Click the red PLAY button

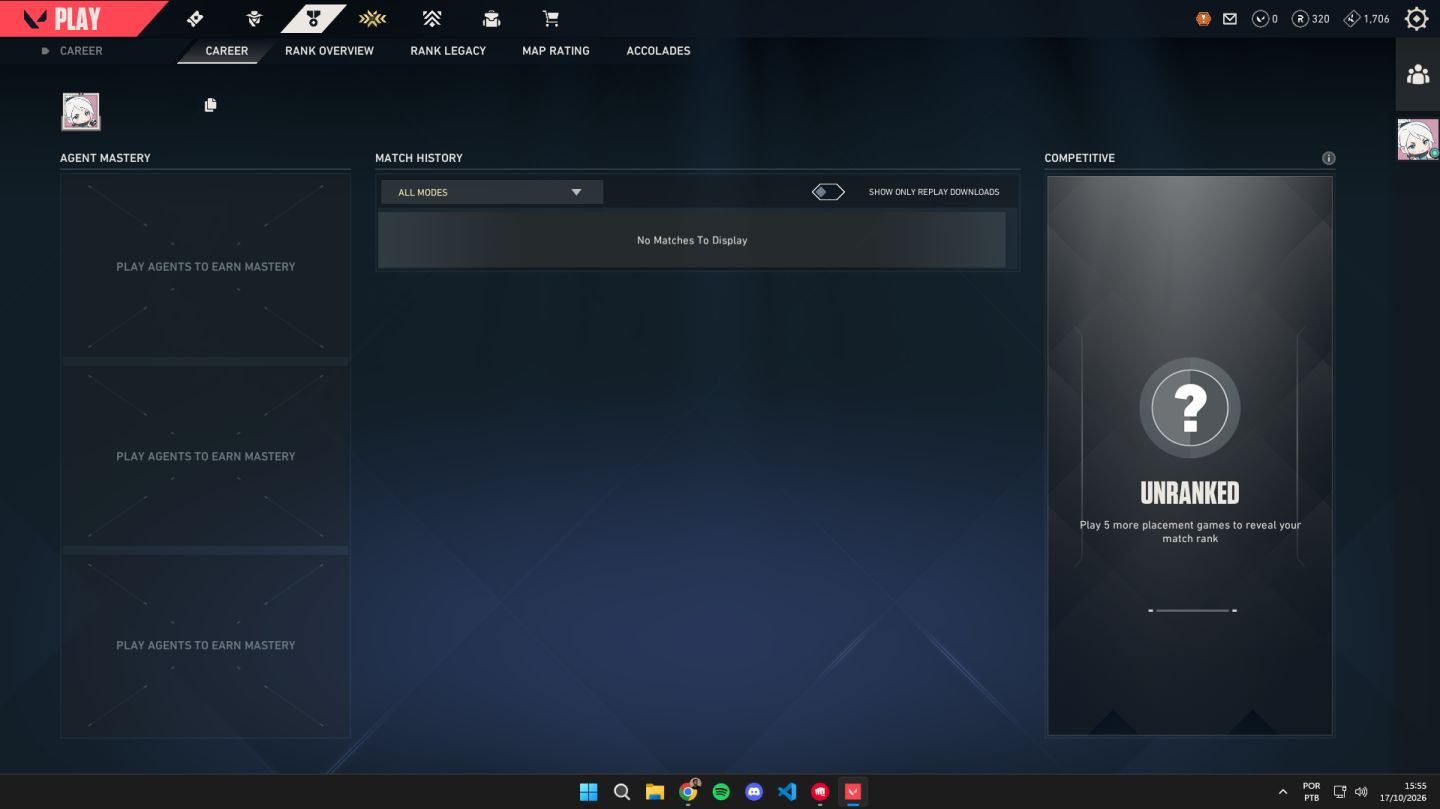point(78,18)
